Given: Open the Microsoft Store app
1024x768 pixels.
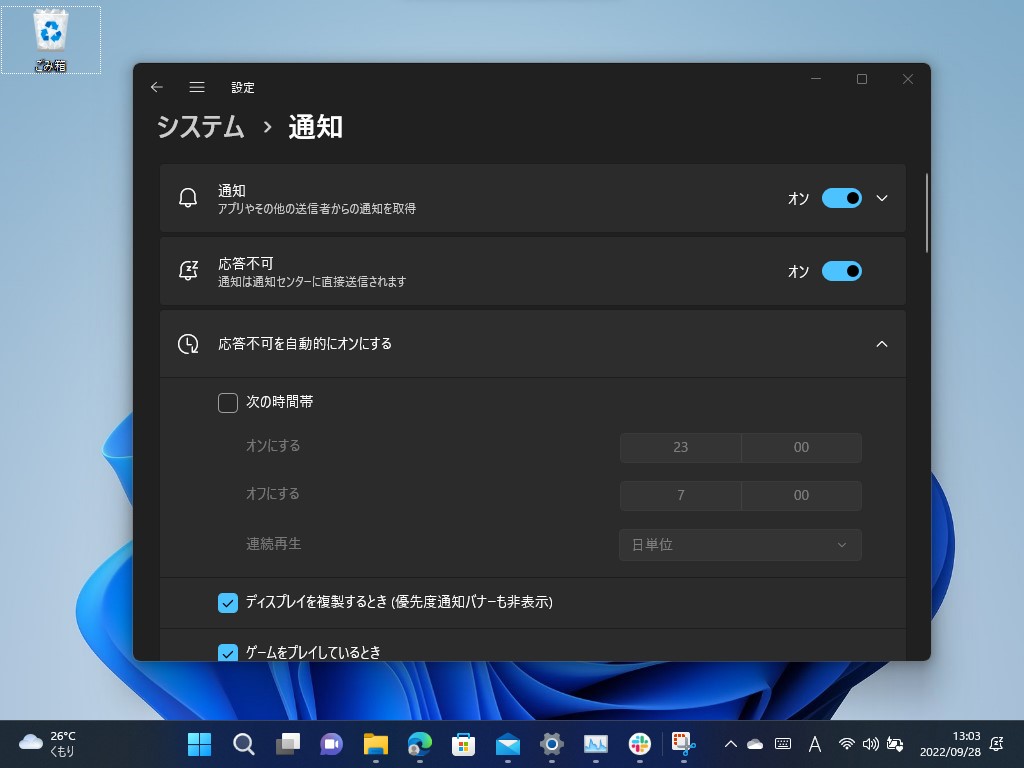Looking at the screenshot, I should click(x=463, y=744).
